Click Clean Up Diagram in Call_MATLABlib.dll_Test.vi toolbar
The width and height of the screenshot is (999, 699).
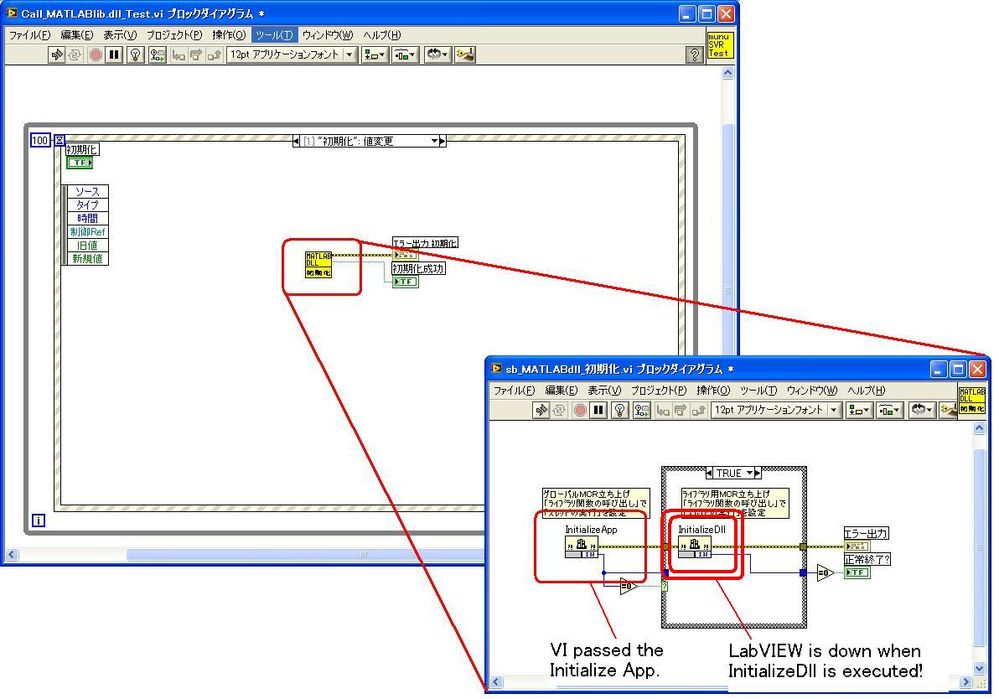tap(465, 55)
